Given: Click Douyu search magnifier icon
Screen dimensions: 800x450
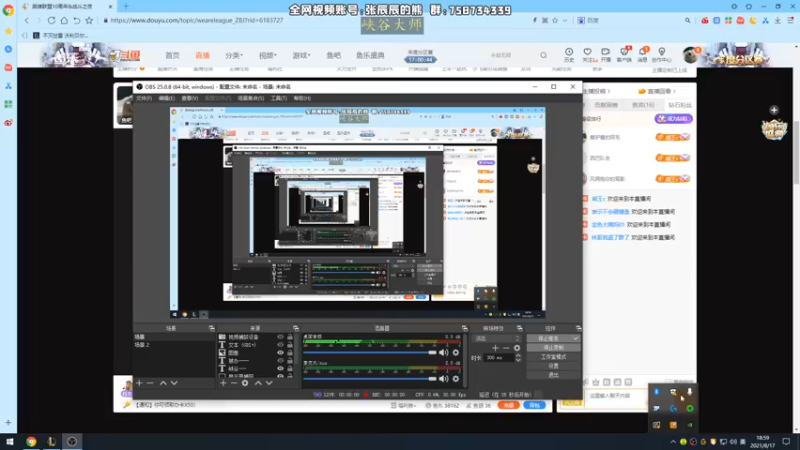Looking at the screenshot, I should [x=543, y=55].
